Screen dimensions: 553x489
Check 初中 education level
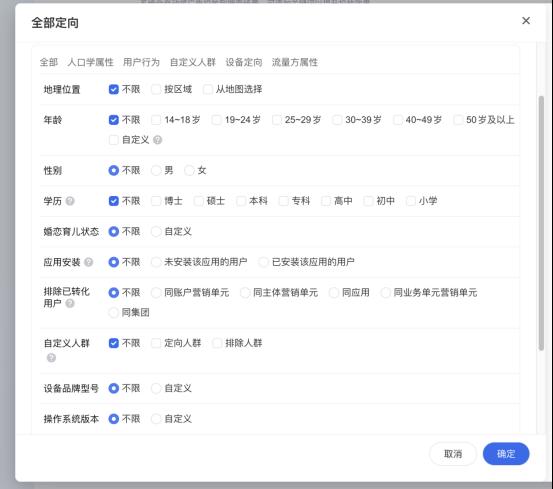coord(368,201)
